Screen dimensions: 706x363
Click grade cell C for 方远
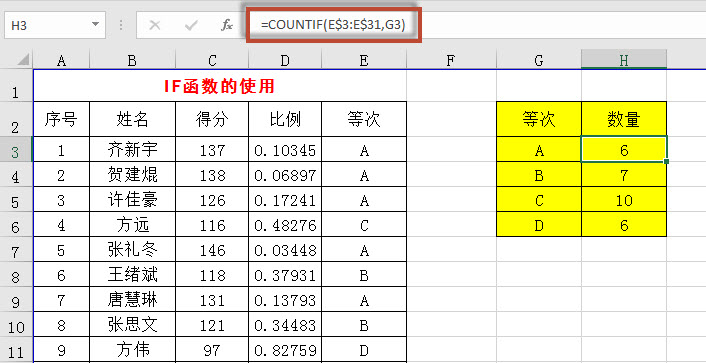tap(364, 225)
